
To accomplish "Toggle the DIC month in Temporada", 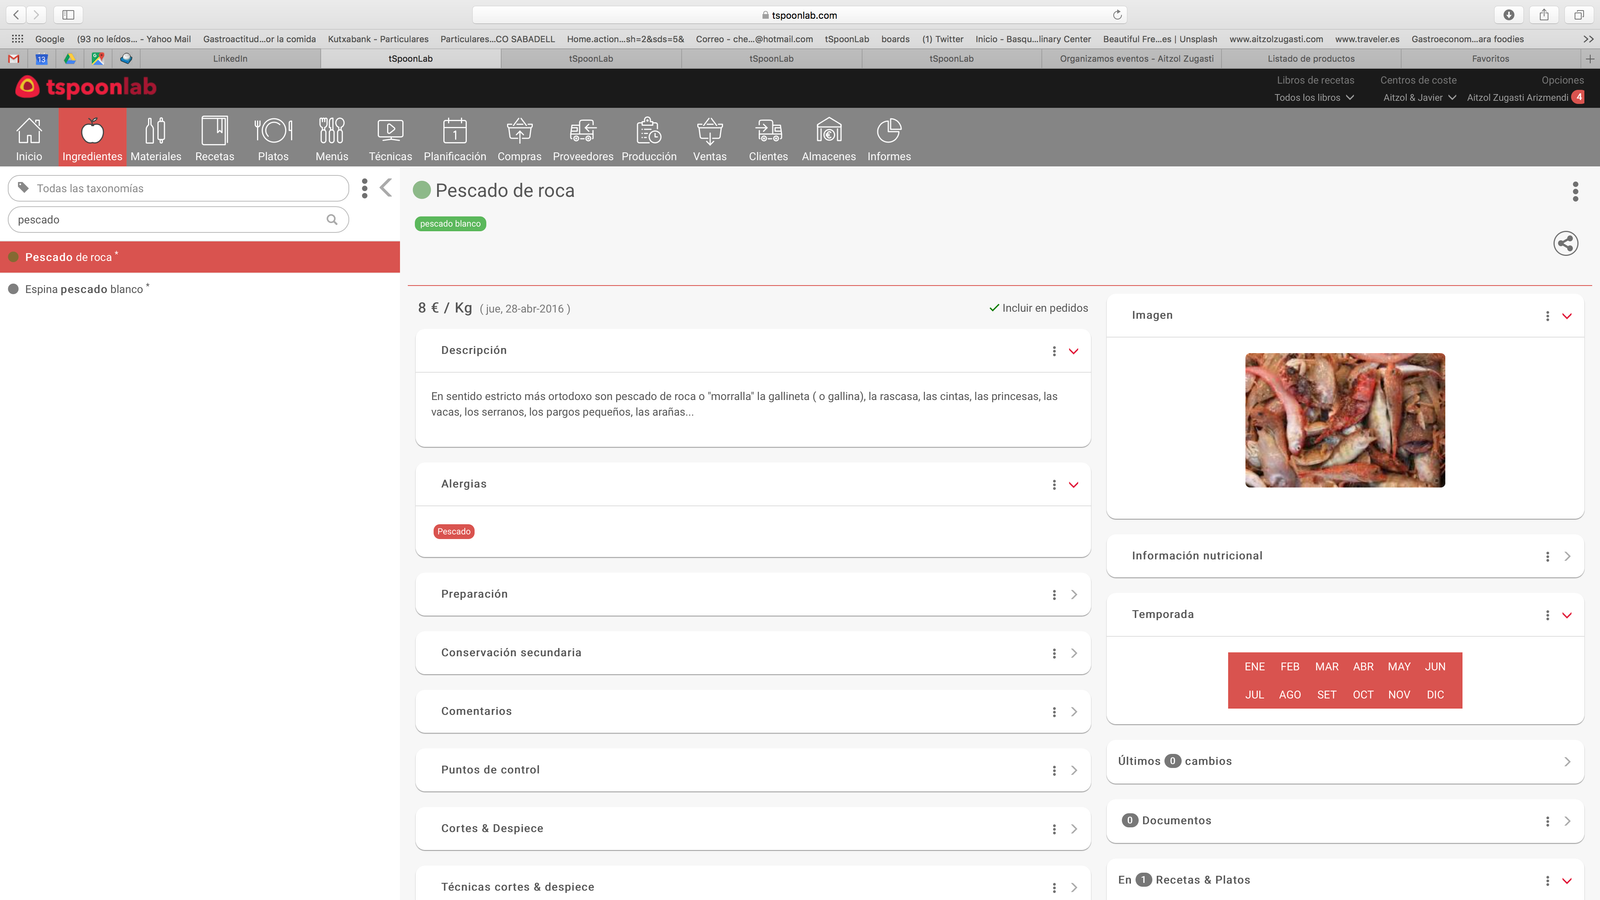I will 1435,695.
